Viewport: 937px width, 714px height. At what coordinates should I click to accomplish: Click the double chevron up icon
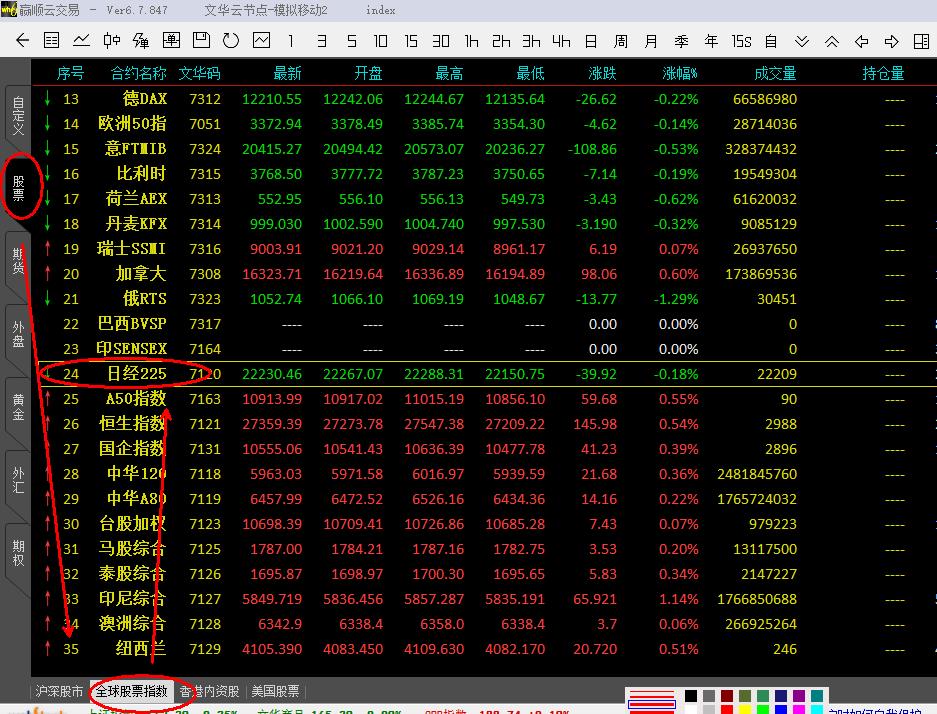831,41
